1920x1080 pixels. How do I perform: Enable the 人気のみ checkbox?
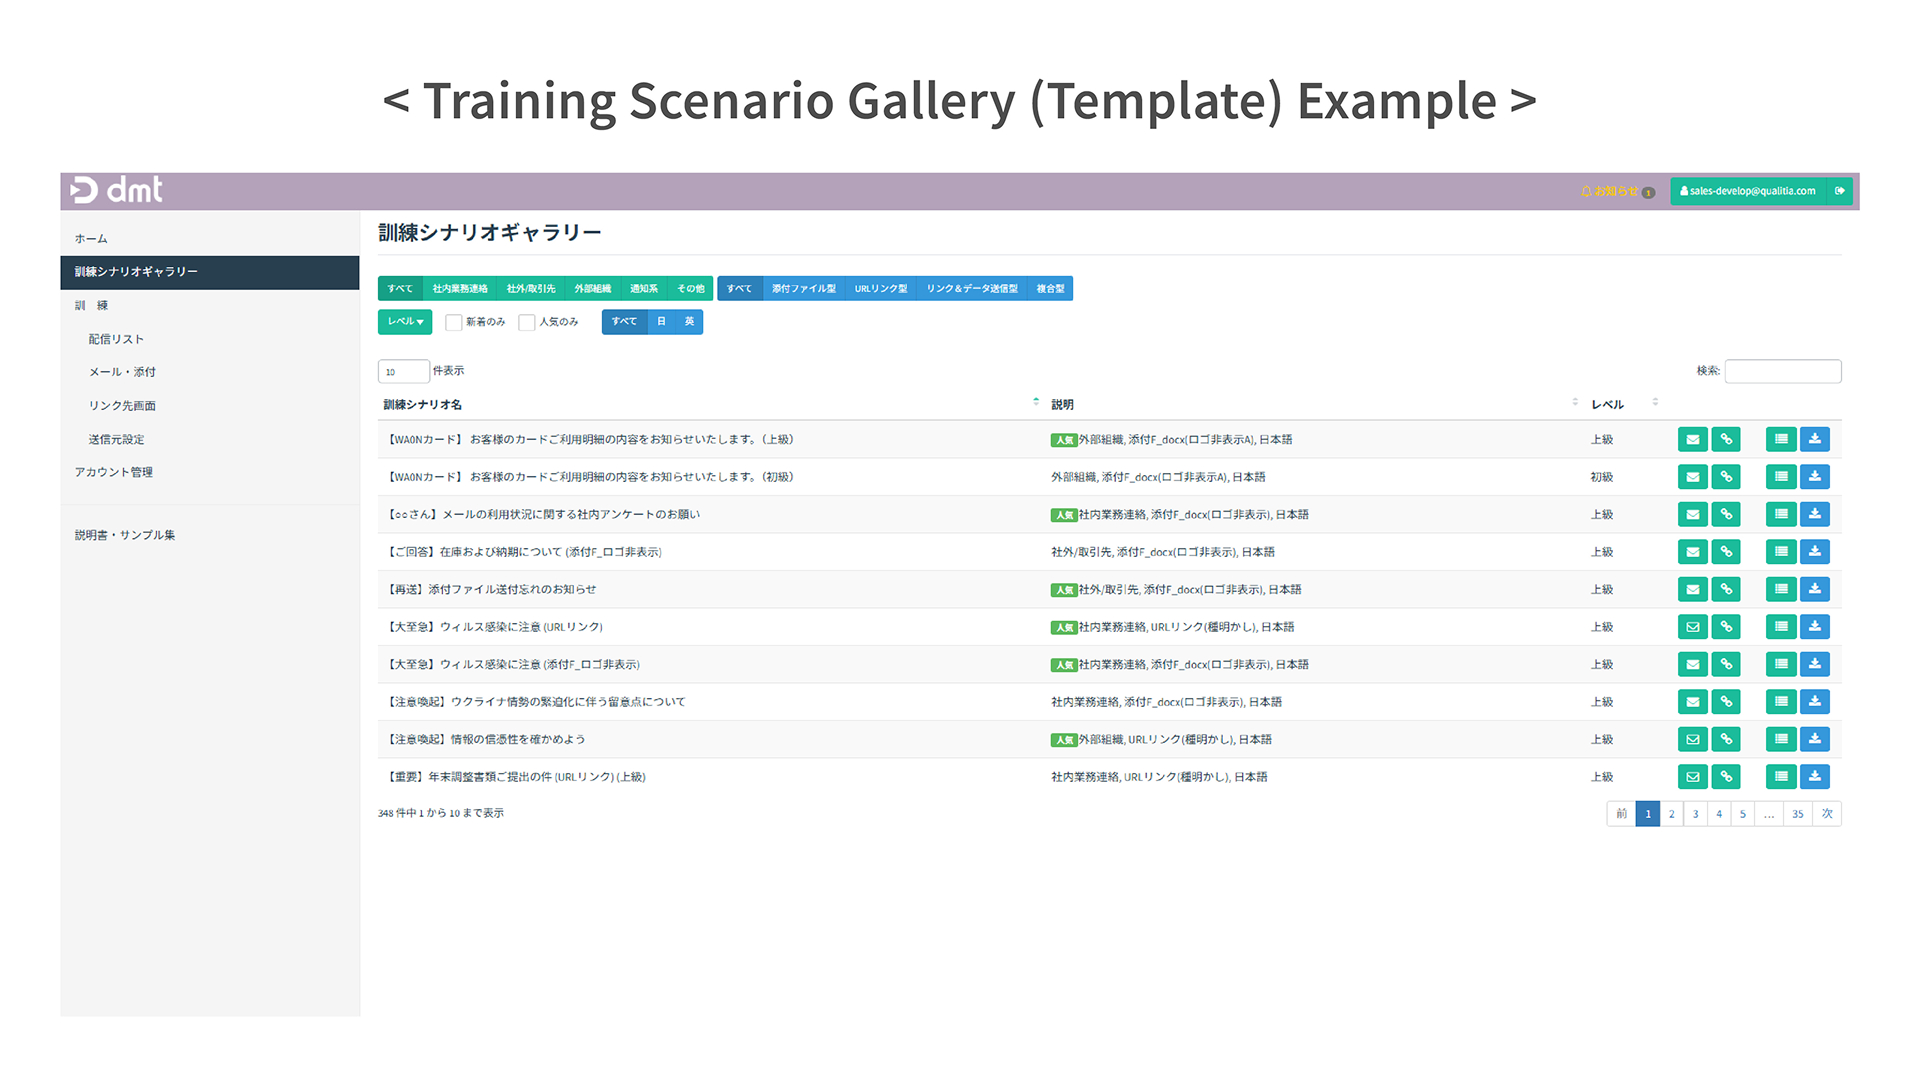pyautogui.click(x=527, y=322)
